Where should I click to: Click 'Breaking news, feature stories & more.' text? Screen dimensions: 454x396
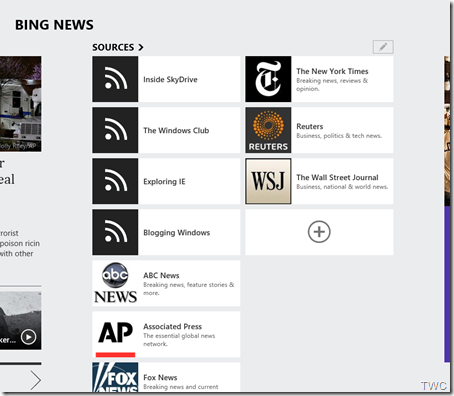[189, 289]
